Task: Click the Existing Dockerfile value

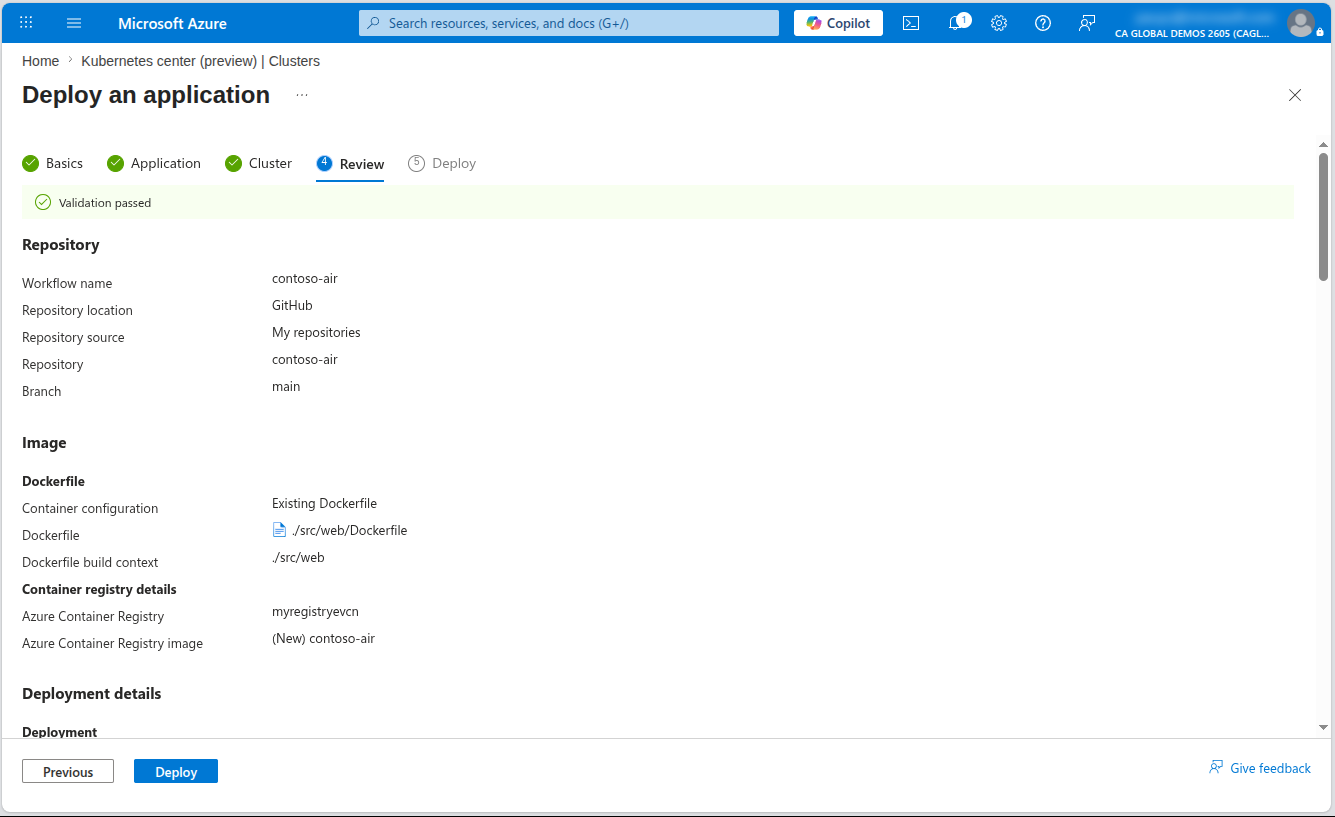Action: coord(324,503)
